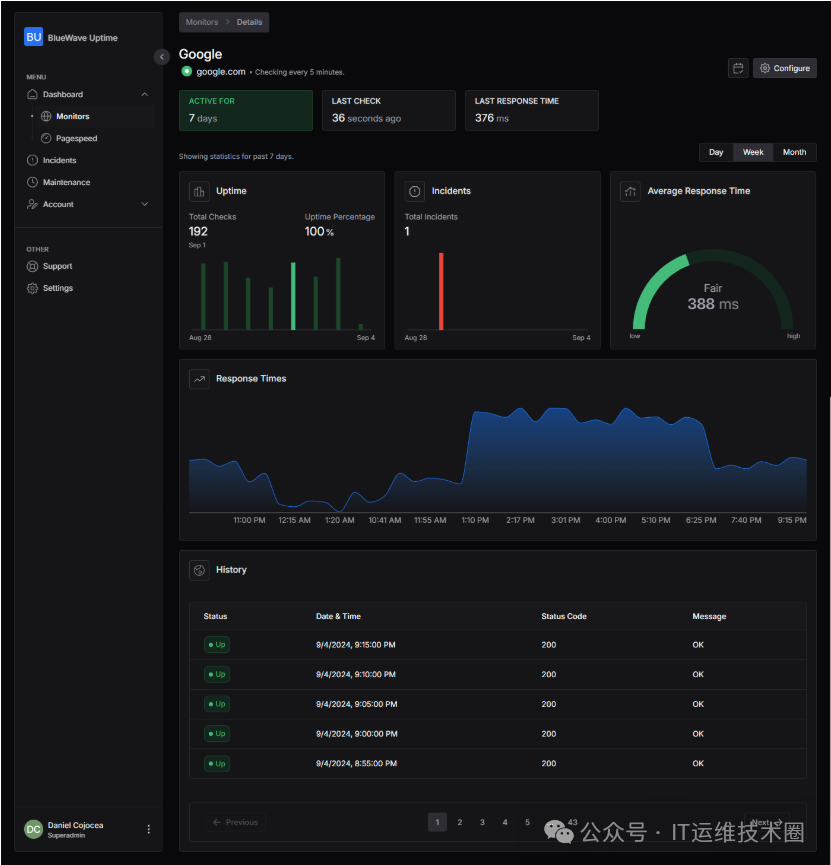Click the Next pagination button

(767, 823)
